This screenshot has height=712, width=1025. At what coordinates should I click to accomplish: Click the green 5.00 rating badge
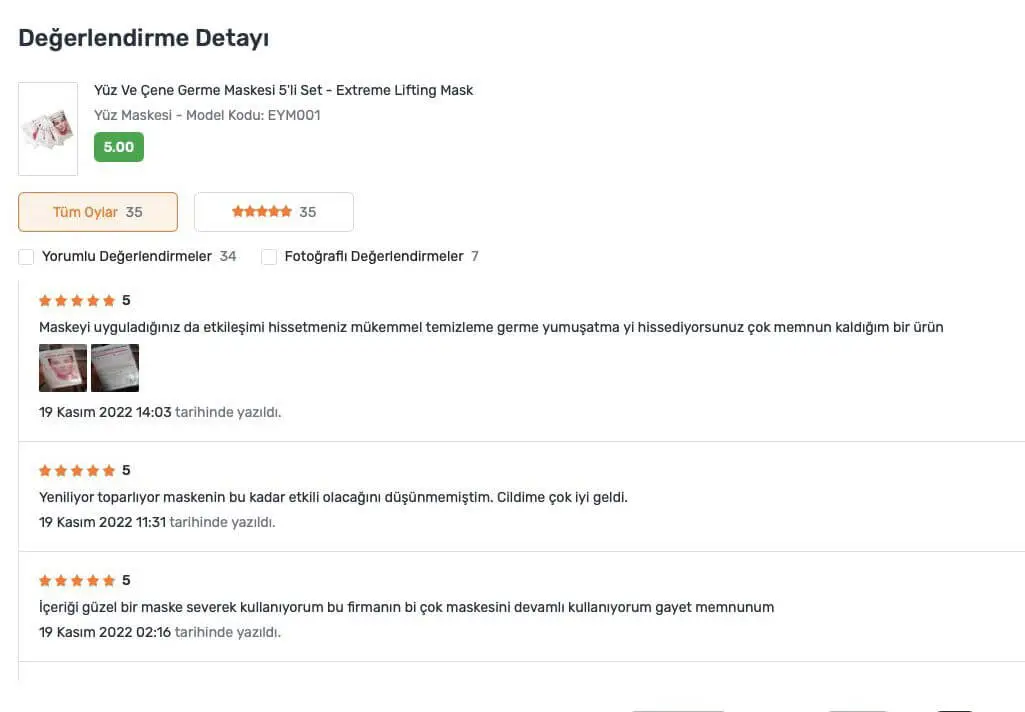(119, 147)
